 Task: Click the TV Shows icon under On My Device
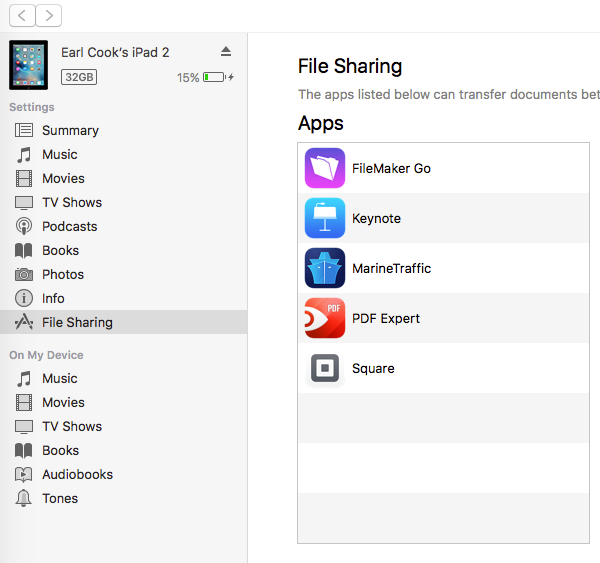24,427
